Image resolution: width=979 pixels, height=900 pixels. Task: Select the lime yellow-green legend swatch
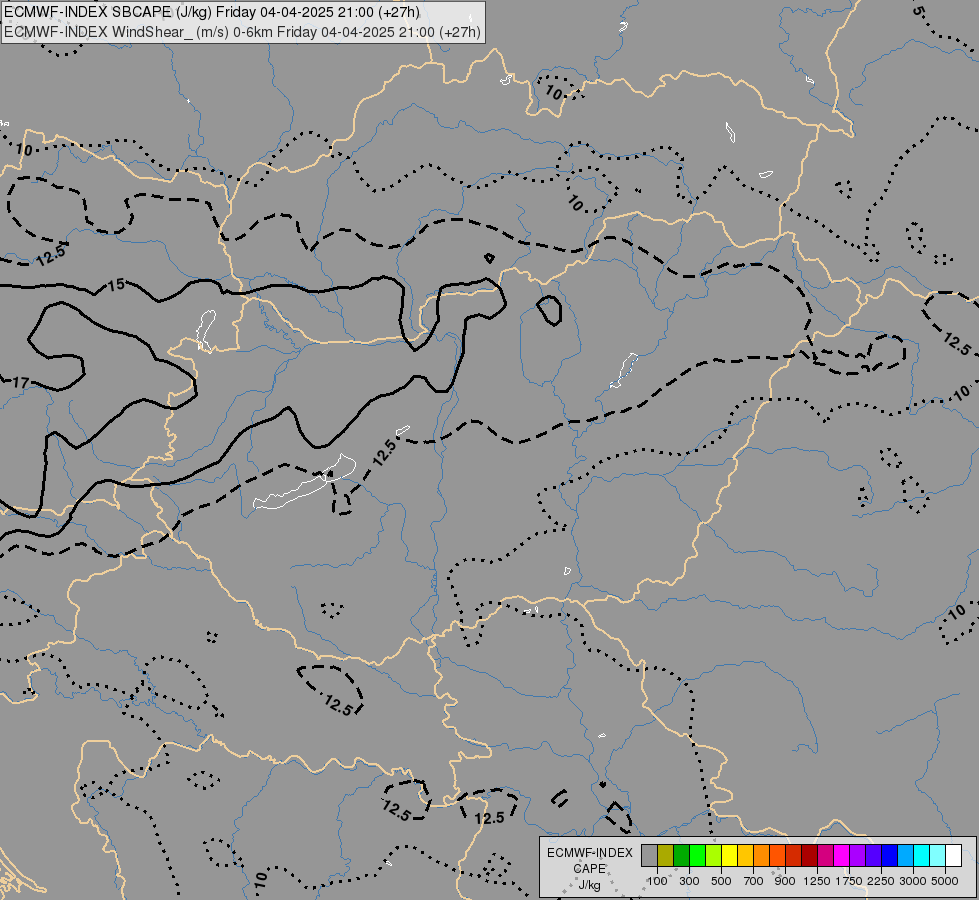(714, 856)
